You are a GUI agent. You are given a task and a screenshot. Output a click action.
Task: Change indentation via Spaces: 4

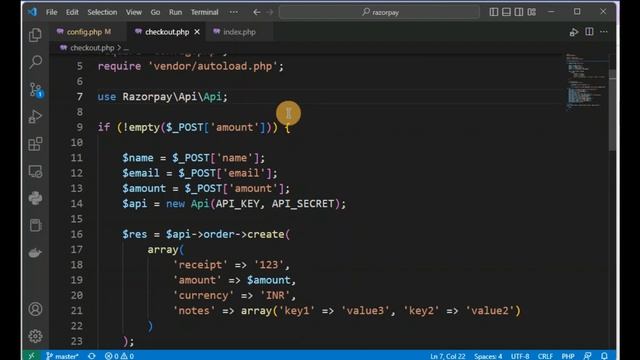coord(488,356)
